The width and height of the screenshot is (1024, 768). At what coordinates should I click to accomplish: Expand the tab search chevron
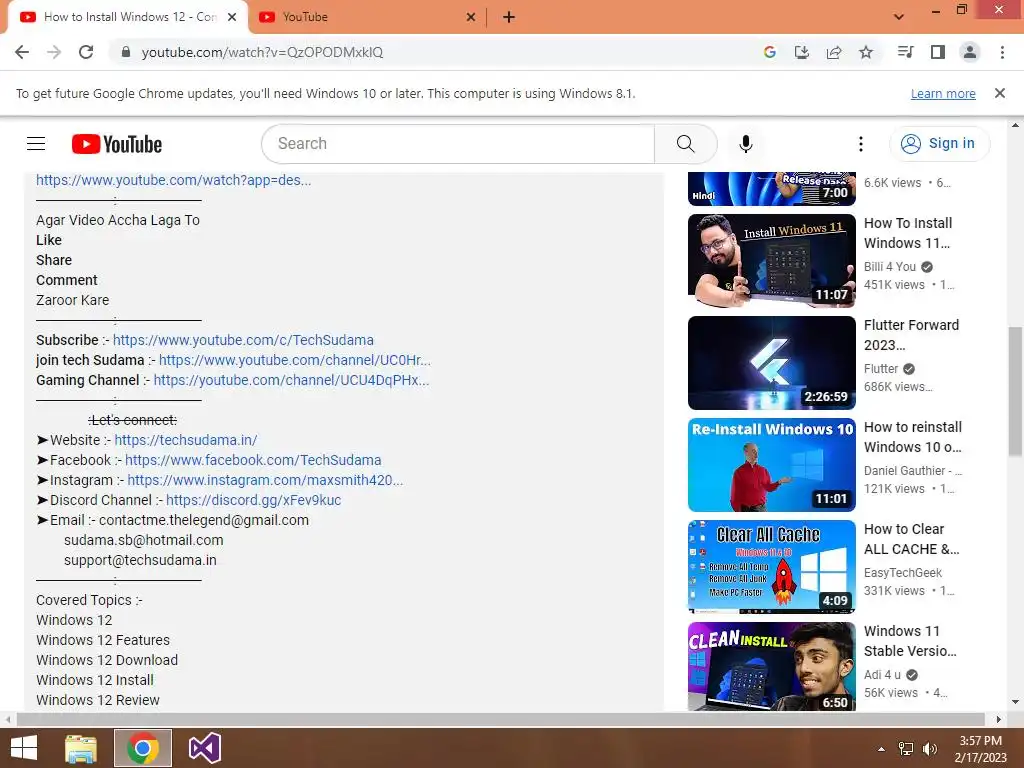899,17
